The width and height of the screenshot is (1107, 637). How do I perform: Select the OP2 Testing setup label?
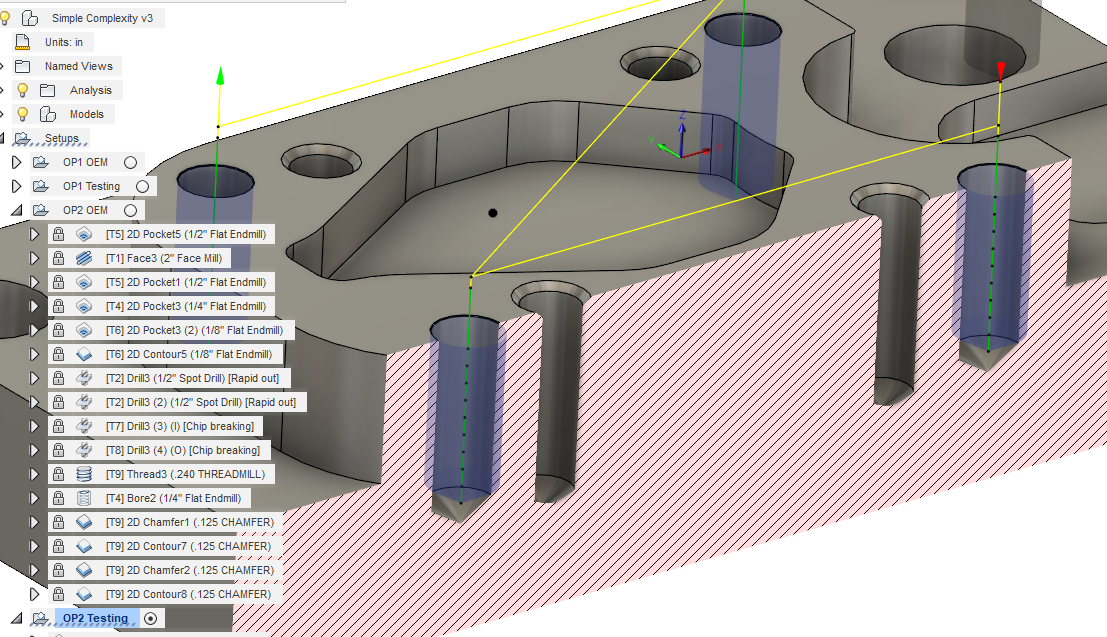(95, 618)
